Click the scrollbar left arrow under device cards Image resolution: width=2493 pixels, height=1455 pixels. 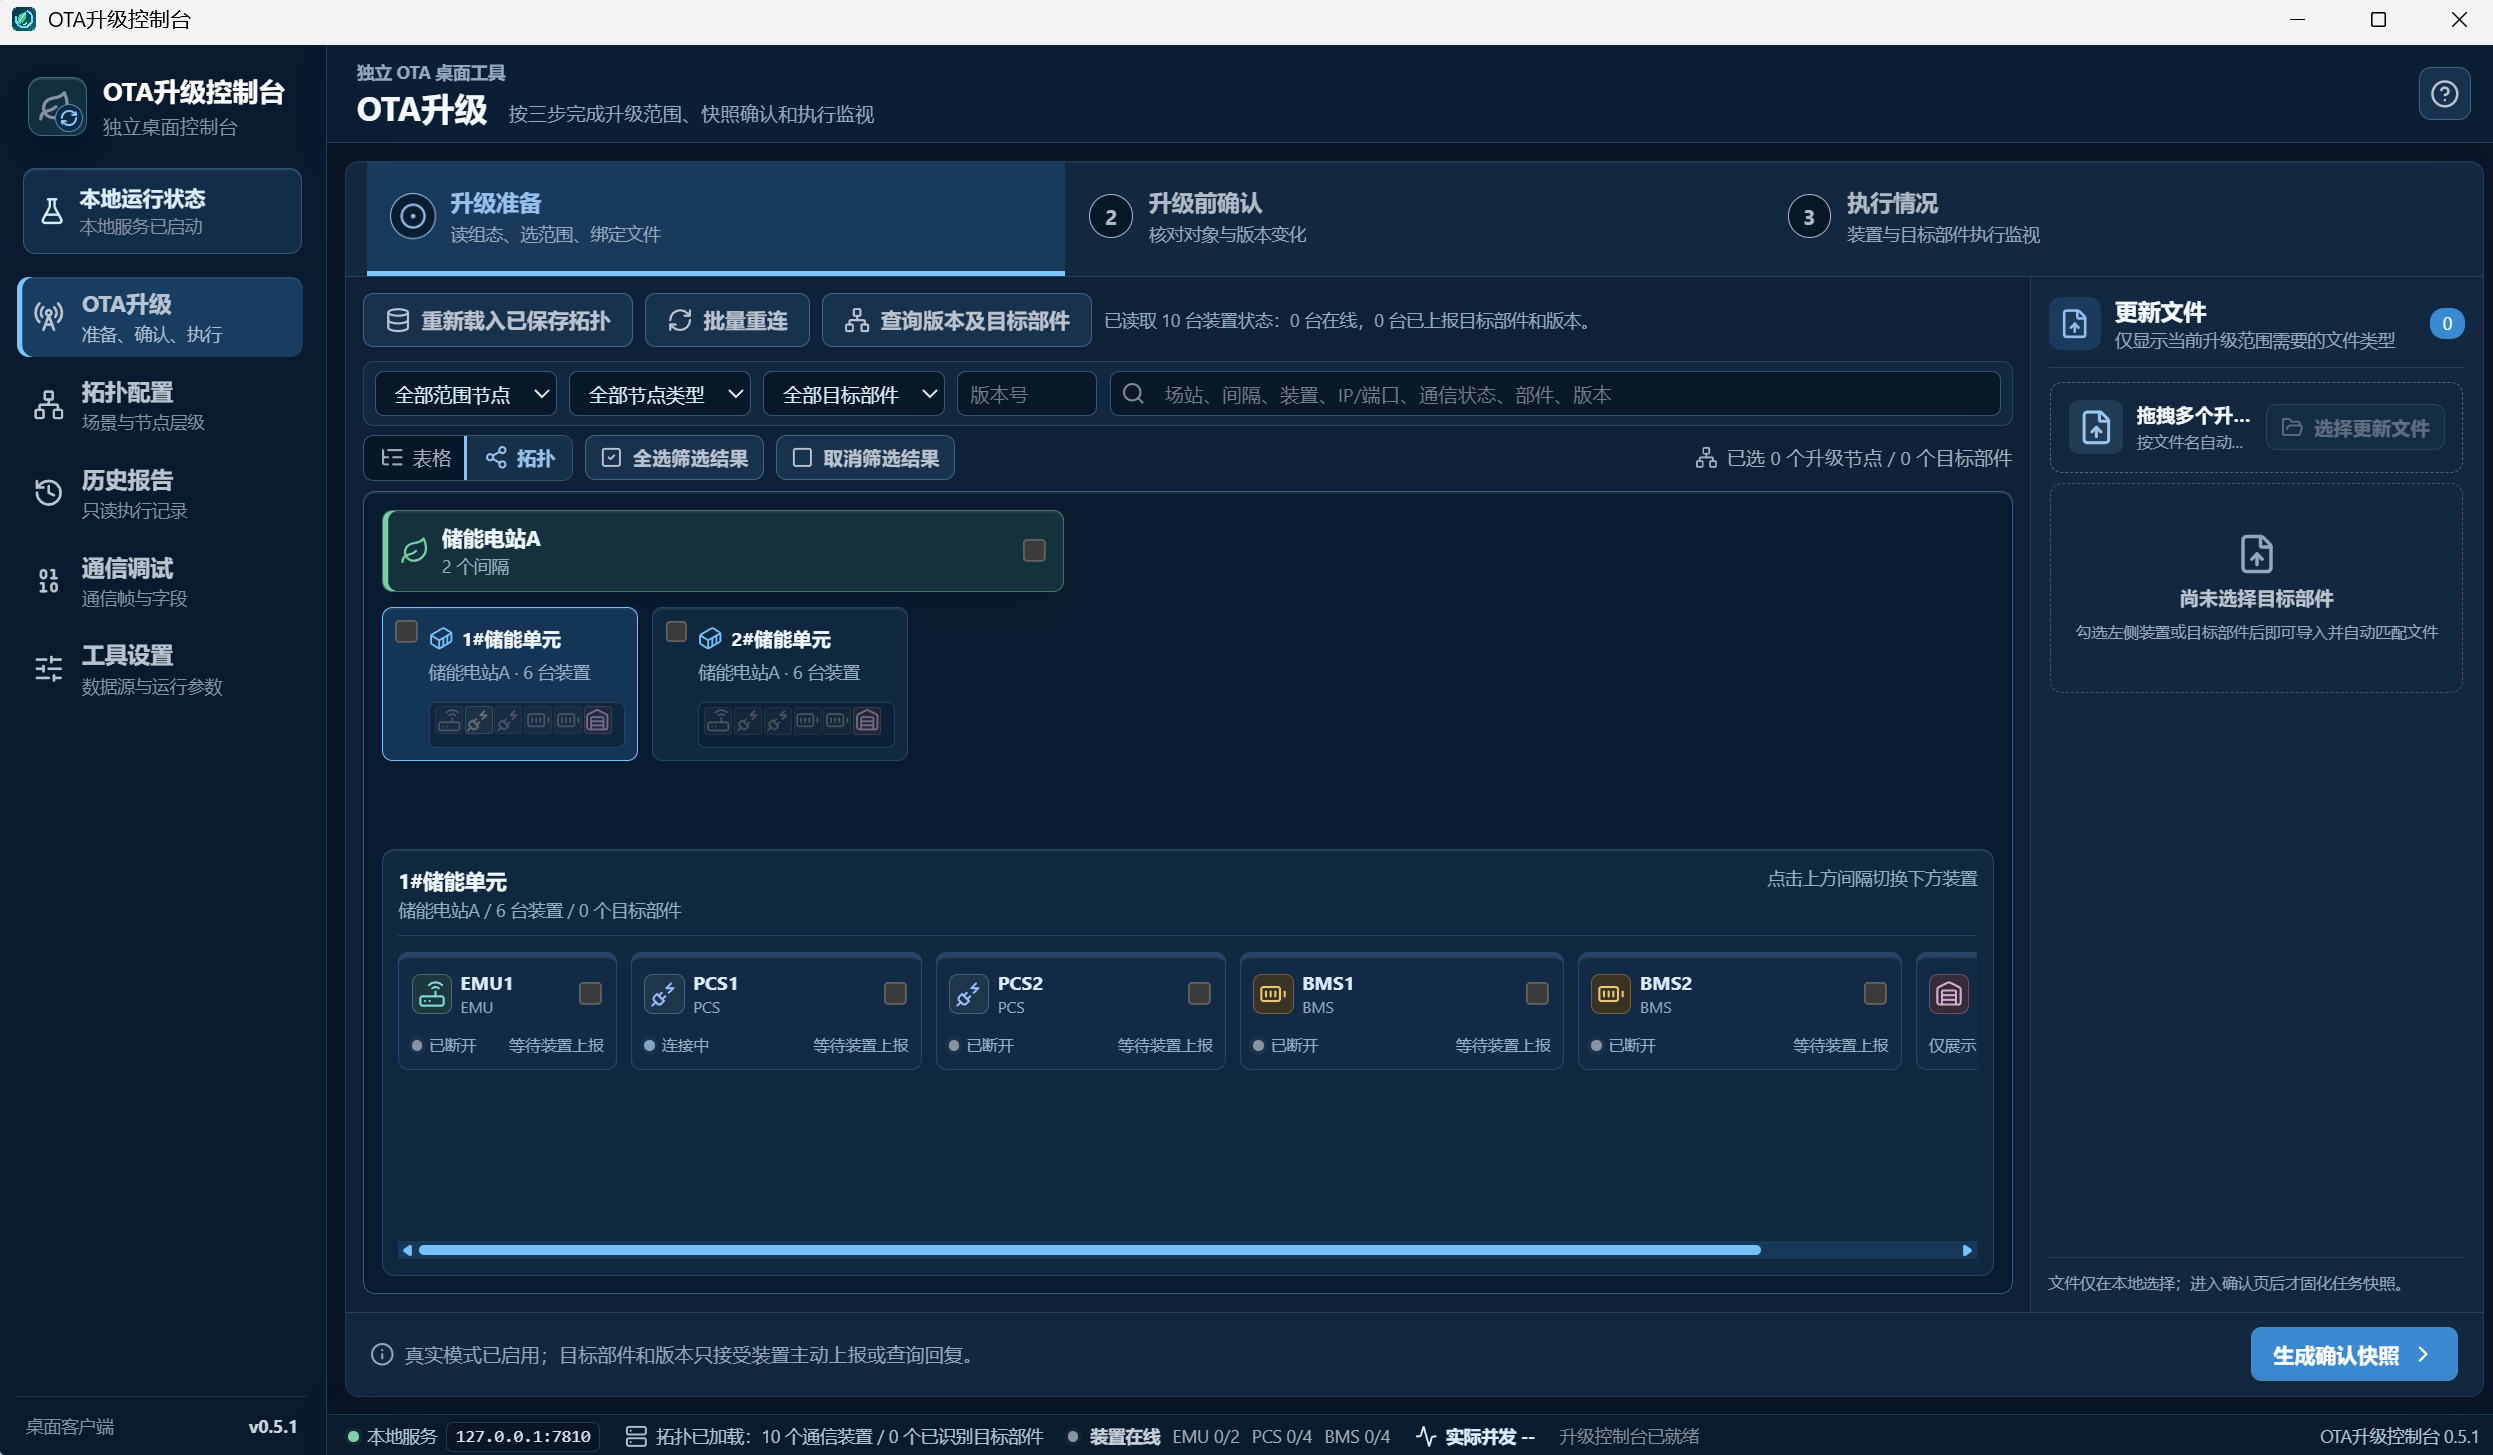(407, 1250)
